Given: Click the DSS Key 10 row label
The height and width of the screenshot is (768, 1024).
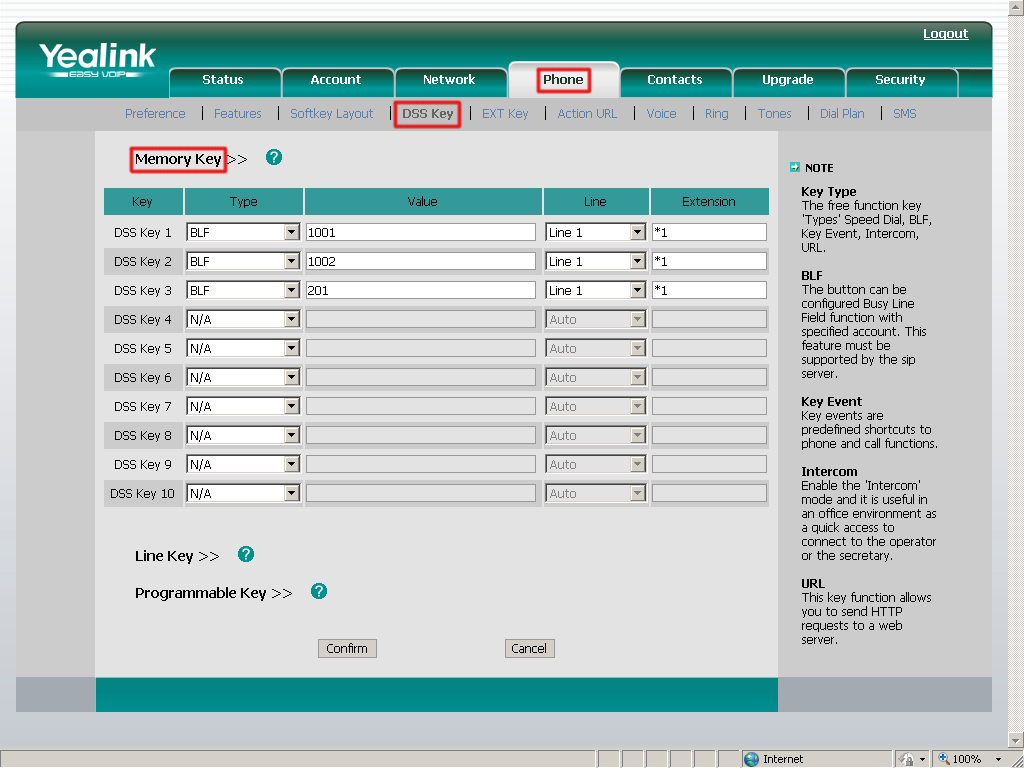Looking at the screenshot, I should pyautogui.click(x=143, y=494).
